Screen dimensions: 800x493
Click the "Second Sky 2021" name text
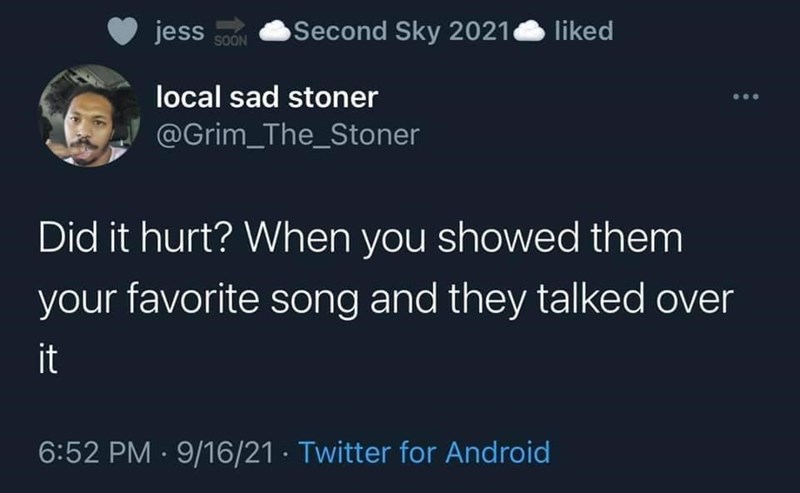[x=401, y=32]
